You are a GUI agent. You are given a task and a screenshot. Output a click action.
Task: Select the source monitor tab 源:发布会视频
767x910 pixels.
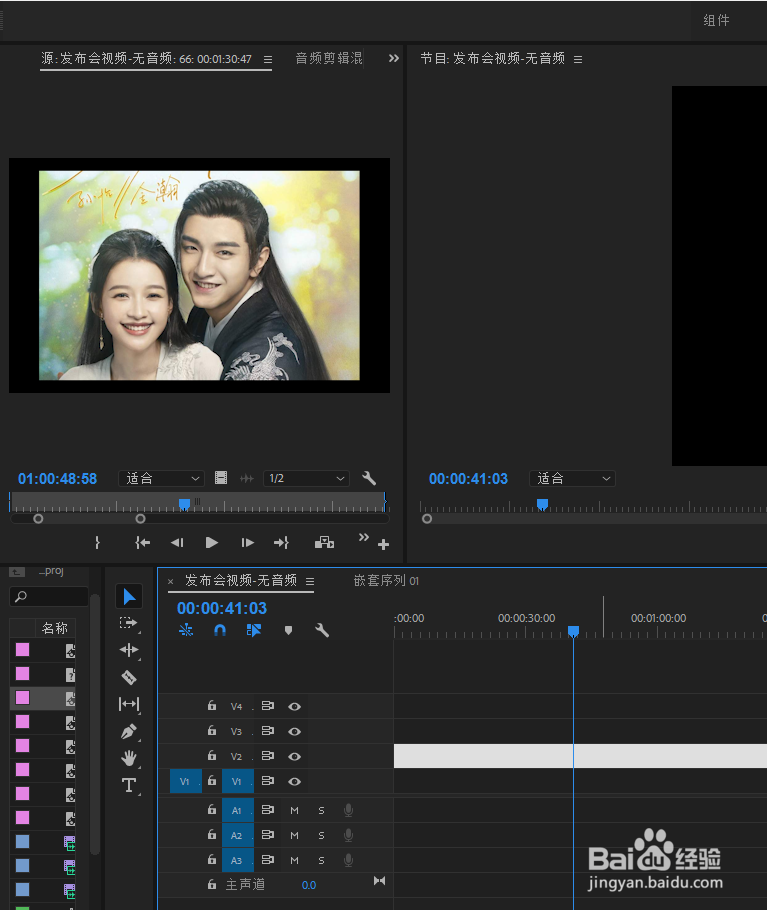coord(147,59)
